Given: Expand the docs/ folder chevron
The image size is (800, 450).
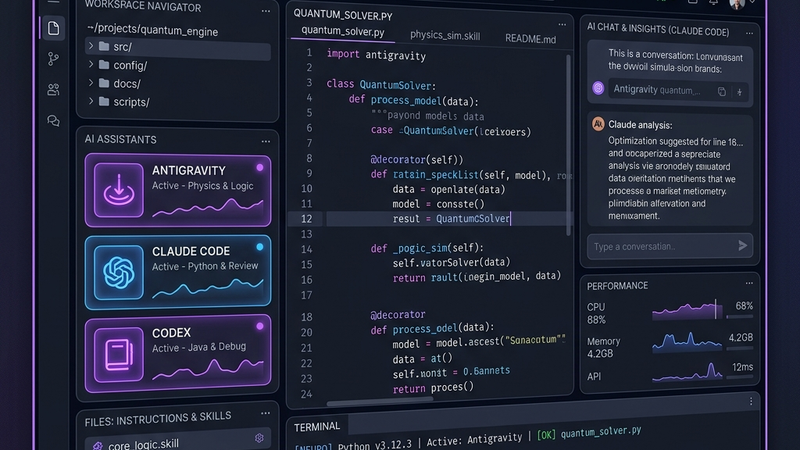Looking at the screenshot, I should point(91,83).
